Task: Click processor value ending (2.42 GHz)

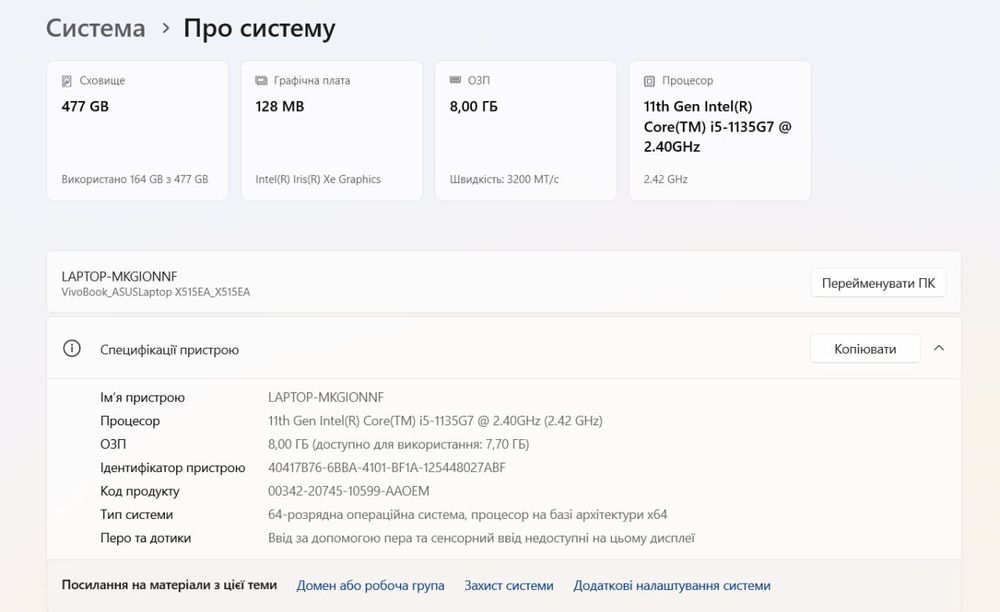Action: (x=435, y=421)
